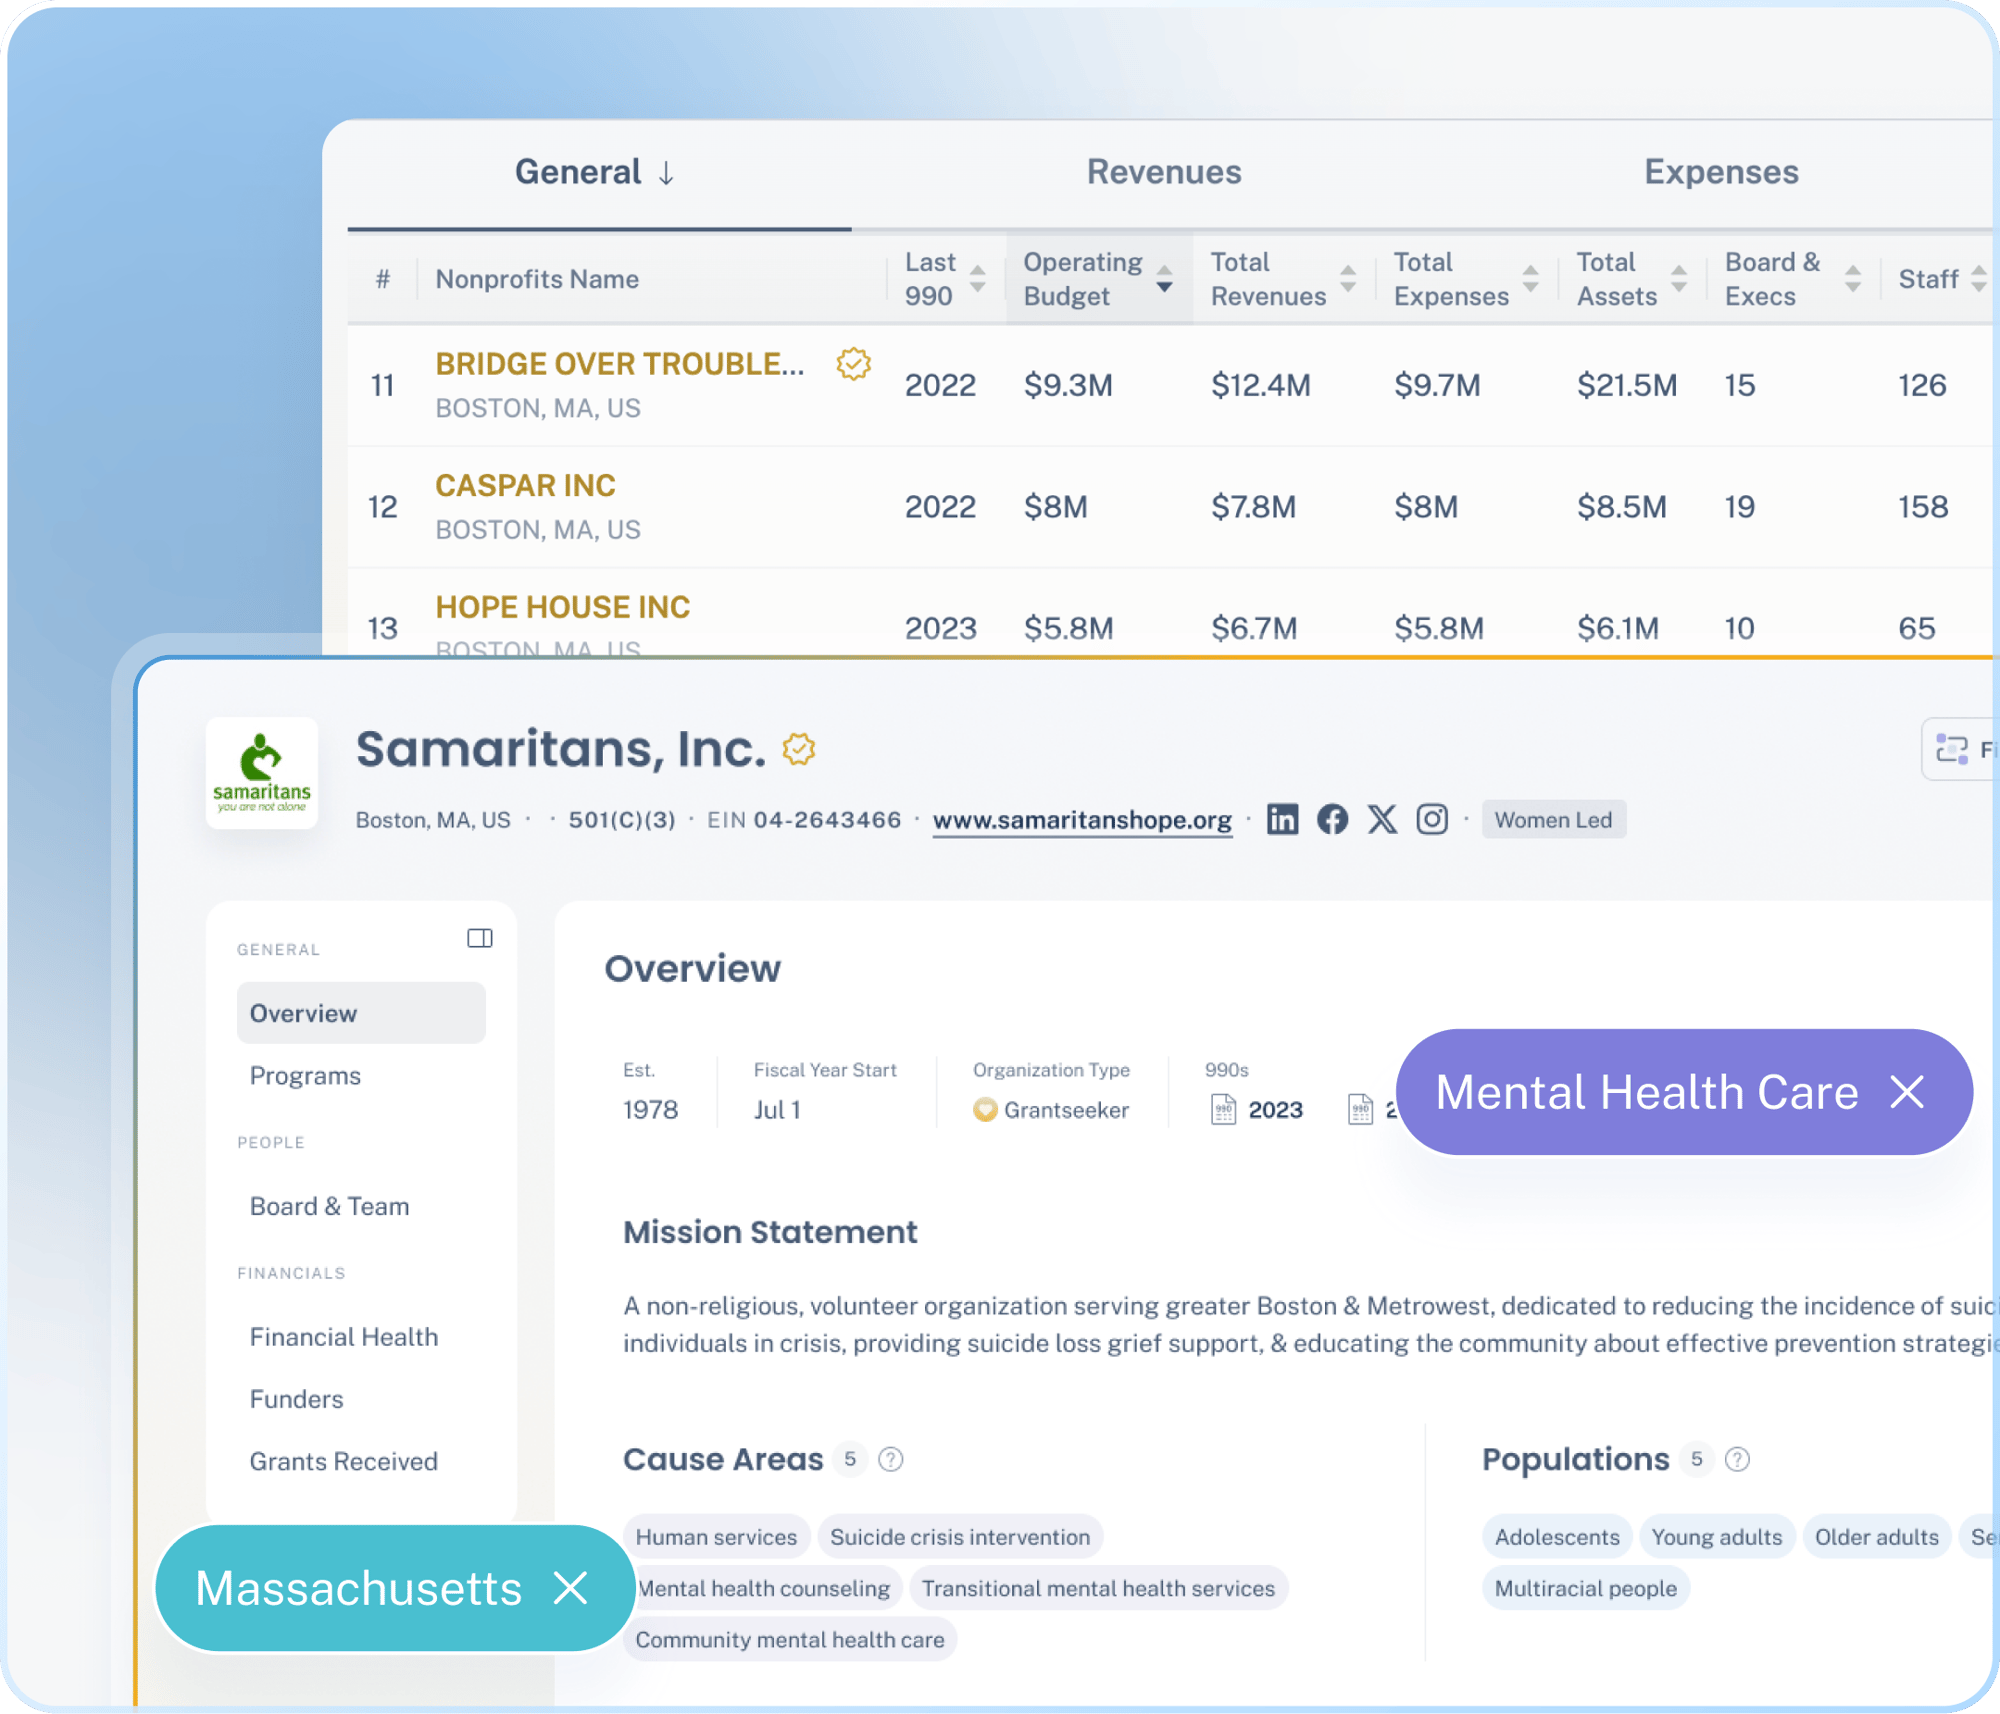Click the verified badge next to Bridge Over Troubled

853,364
